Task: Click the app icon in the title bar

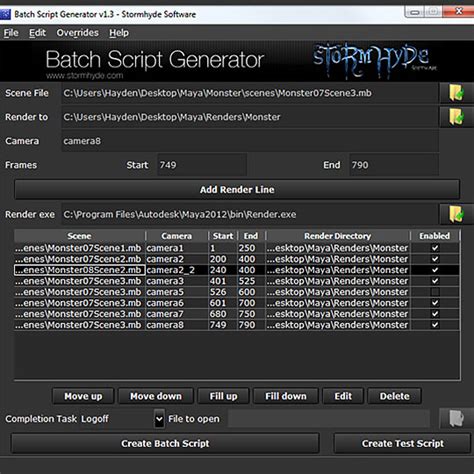Action: tap(5, 14)
